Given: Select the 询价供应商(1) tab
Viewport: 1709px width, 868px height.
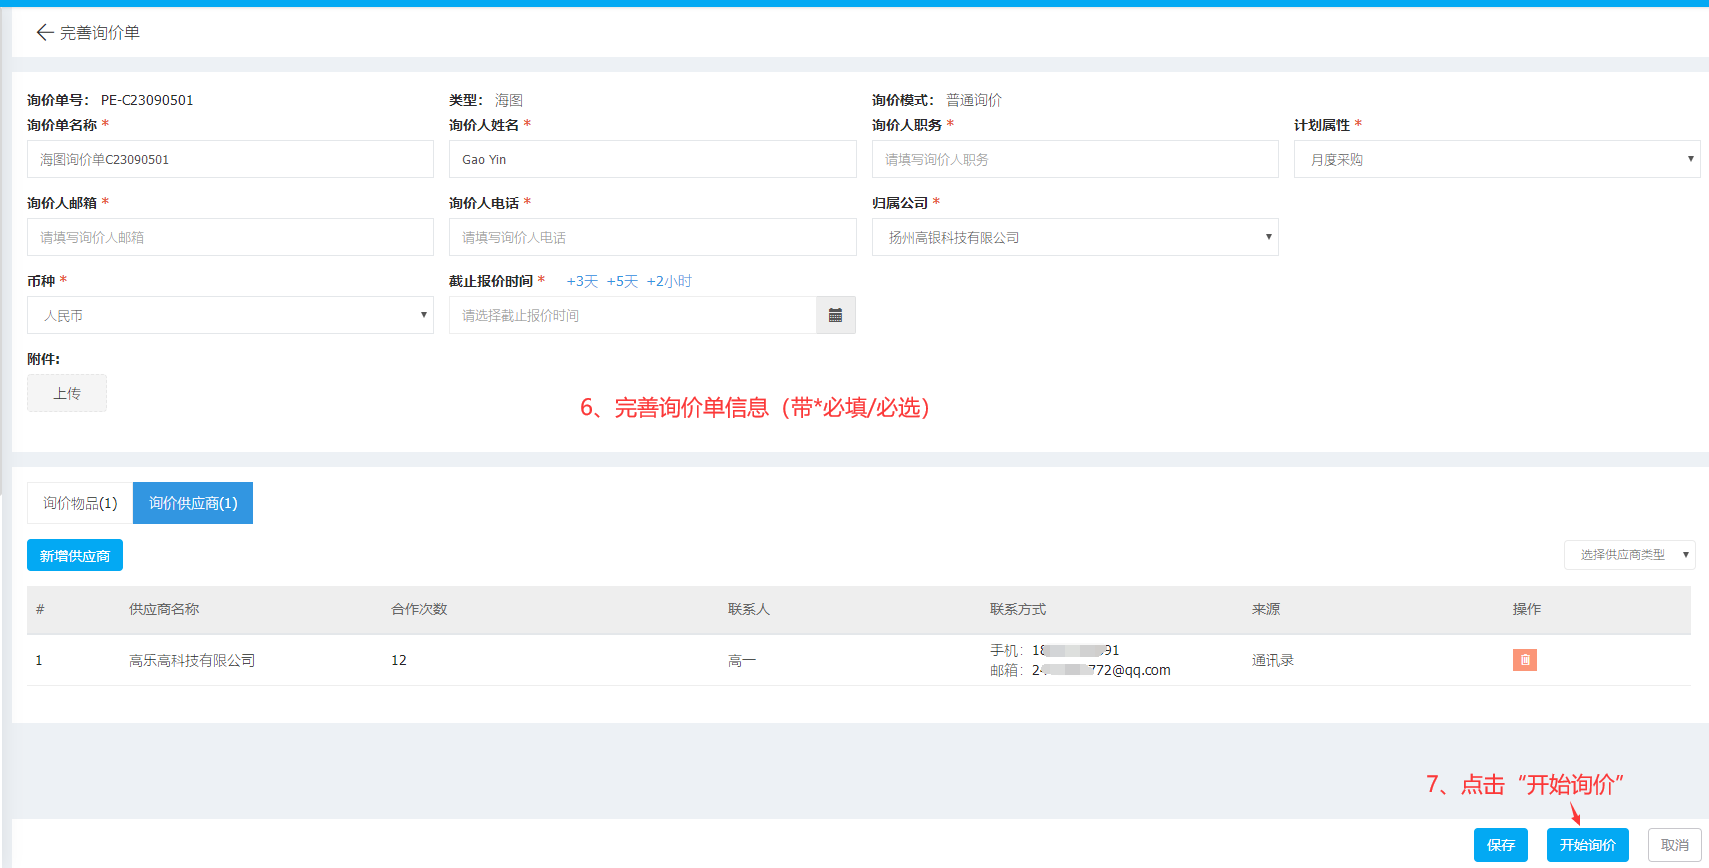Looking at the screenshot, I should [193, 503].
